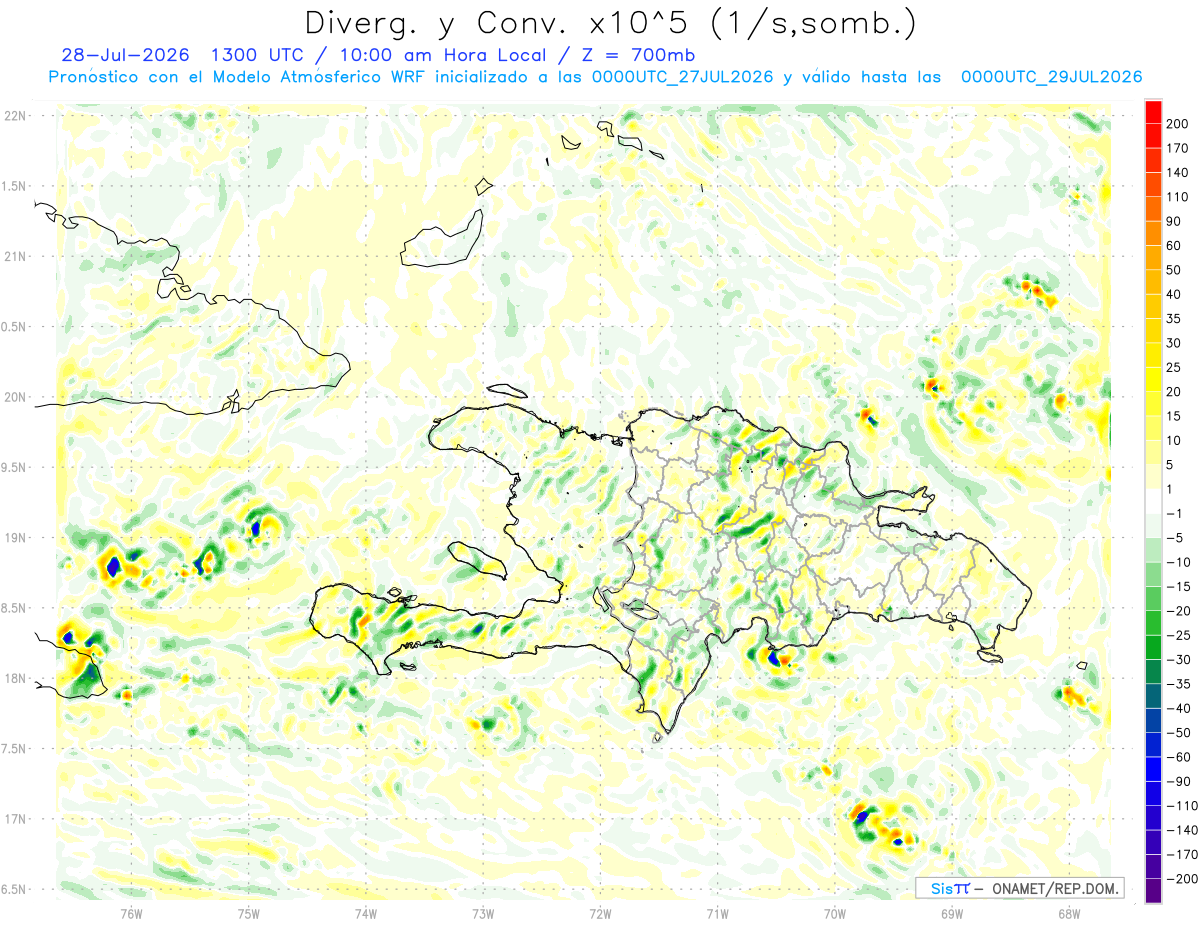Click the '76W' longitude label
This screenshot has width=1200, height=927.
coord(131,913)
